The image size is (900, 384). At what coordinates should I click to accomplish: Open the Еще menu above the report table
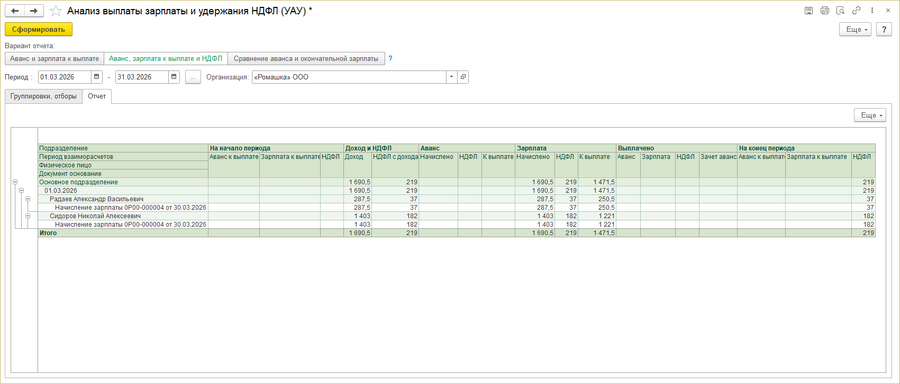point(871,115)
